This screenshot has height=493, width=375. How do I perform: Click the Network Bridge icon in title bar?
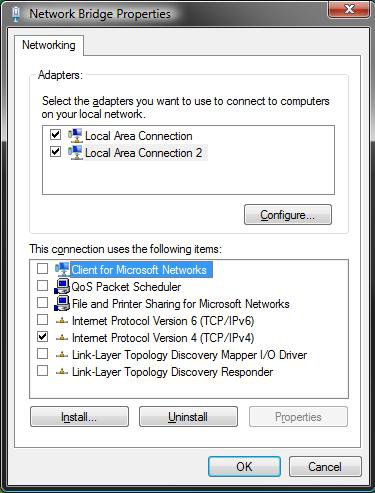click(x=16, y=14)
